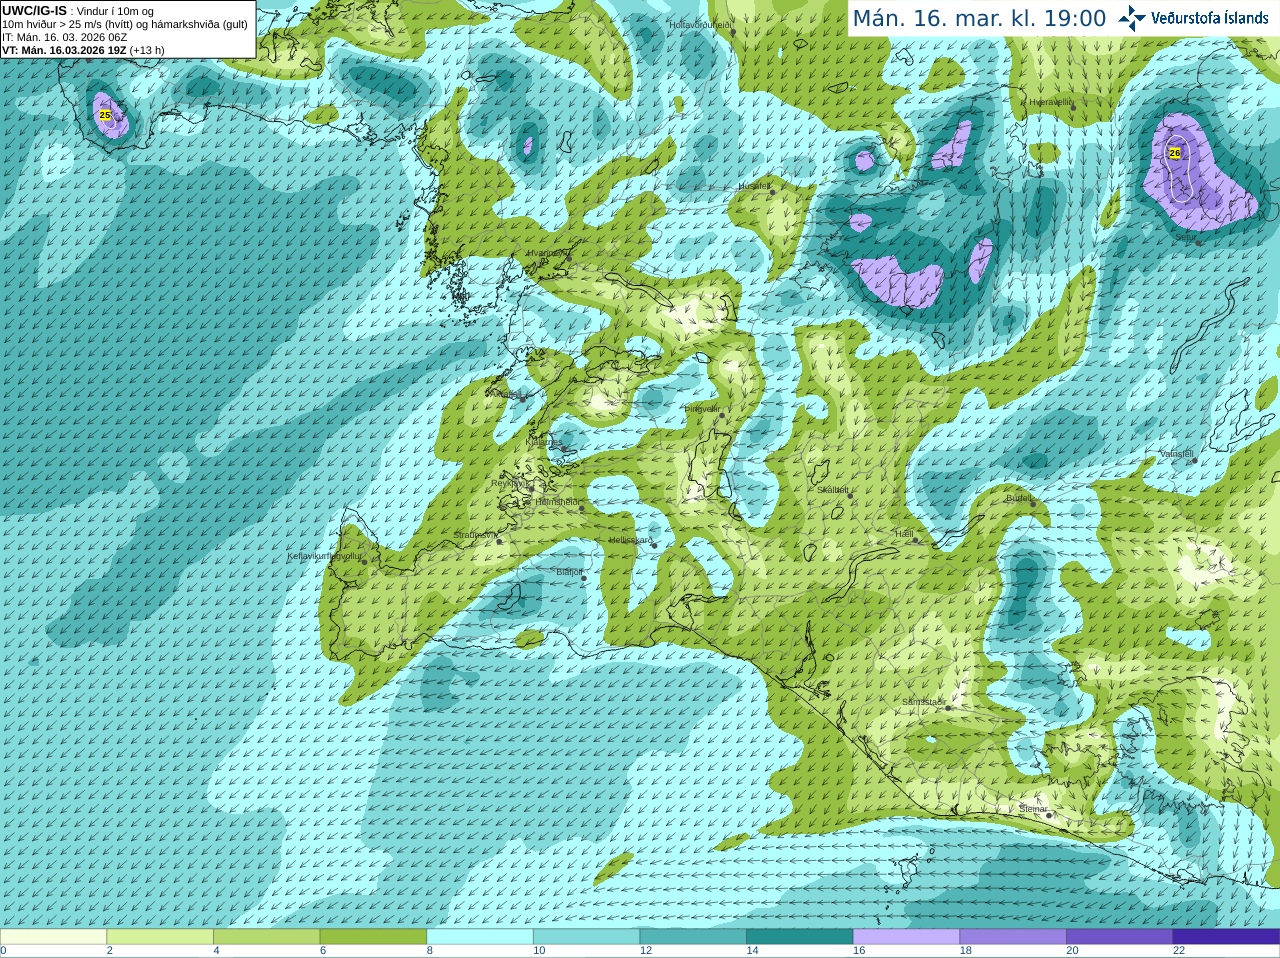Select the 20–22 m/s violet legend swatch
The height and width of the screenshot is (958, 1280).
click(x=1120, y=936)
